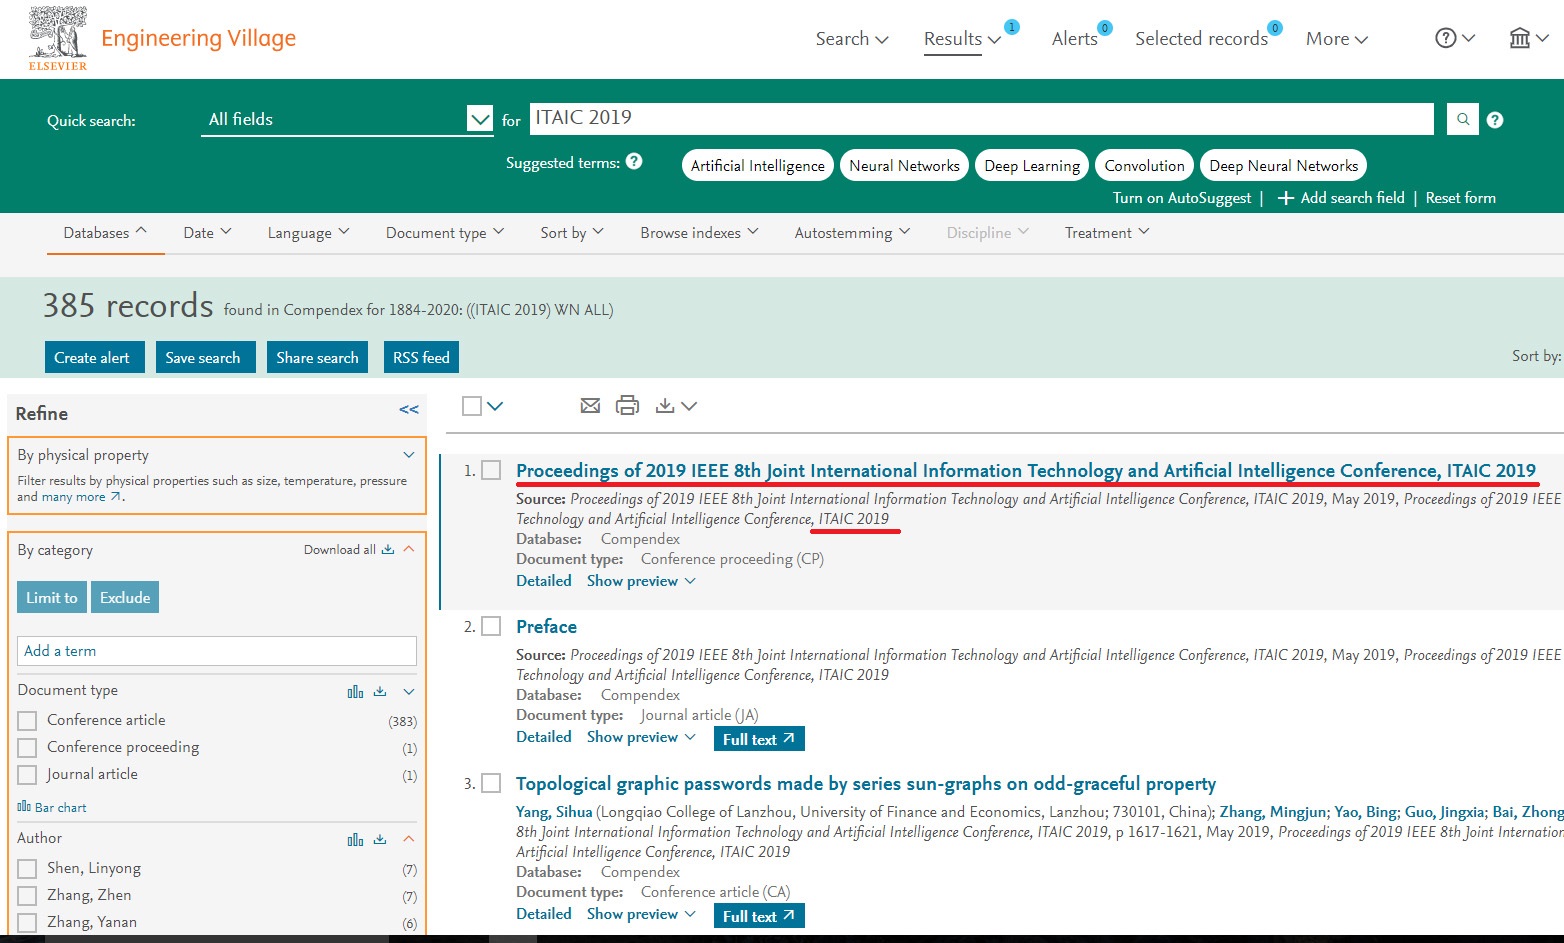Viewport: 1564px width, 943px height.
Task: Open Browse indexes dropdown
Action: (x=699, y=232)
